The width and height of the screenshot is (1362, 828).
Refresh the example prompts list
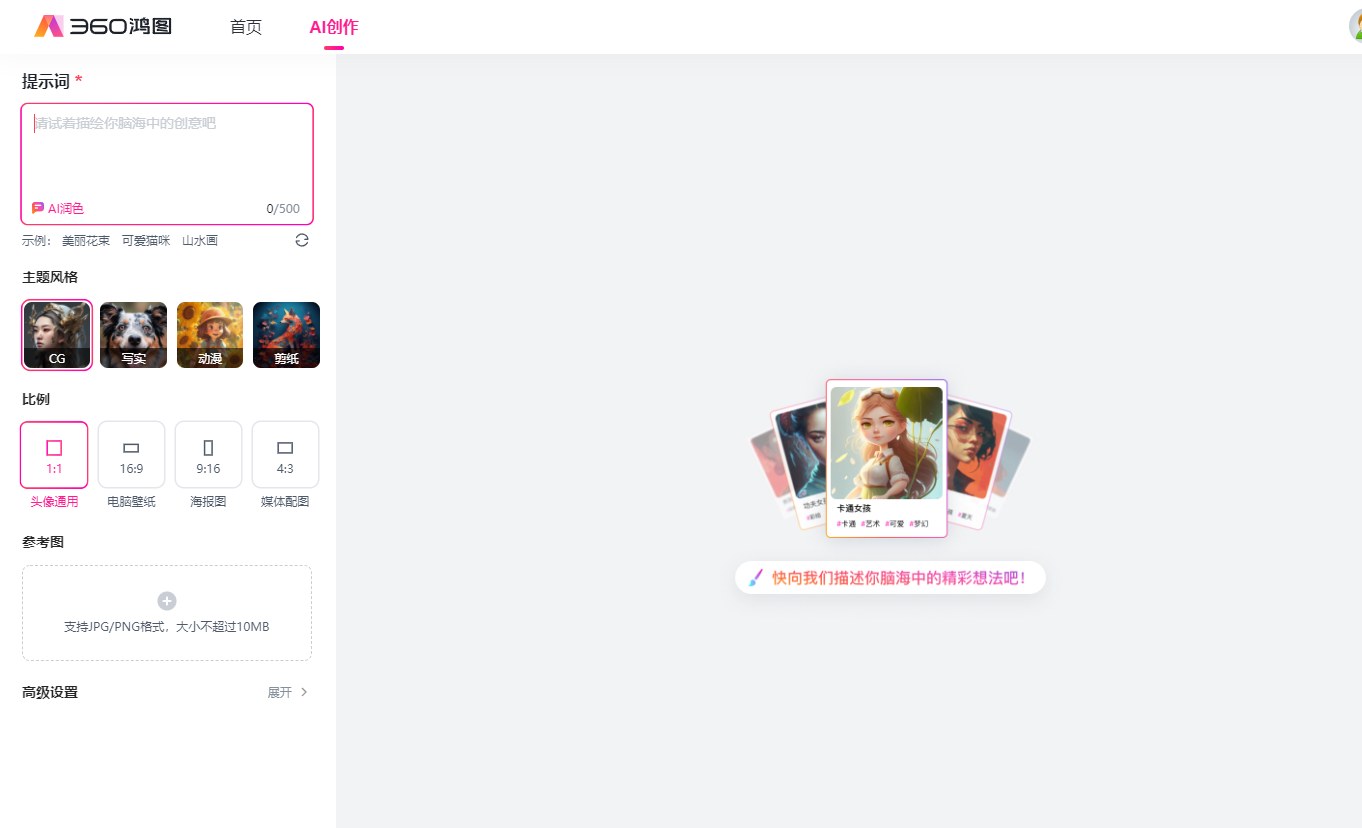pyautogui.click(x=302, y=240)
